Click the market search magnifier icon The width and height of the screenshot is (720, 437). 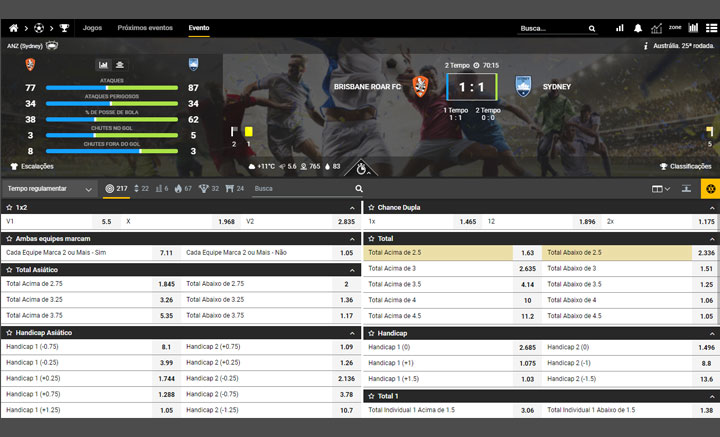point(359,189)
